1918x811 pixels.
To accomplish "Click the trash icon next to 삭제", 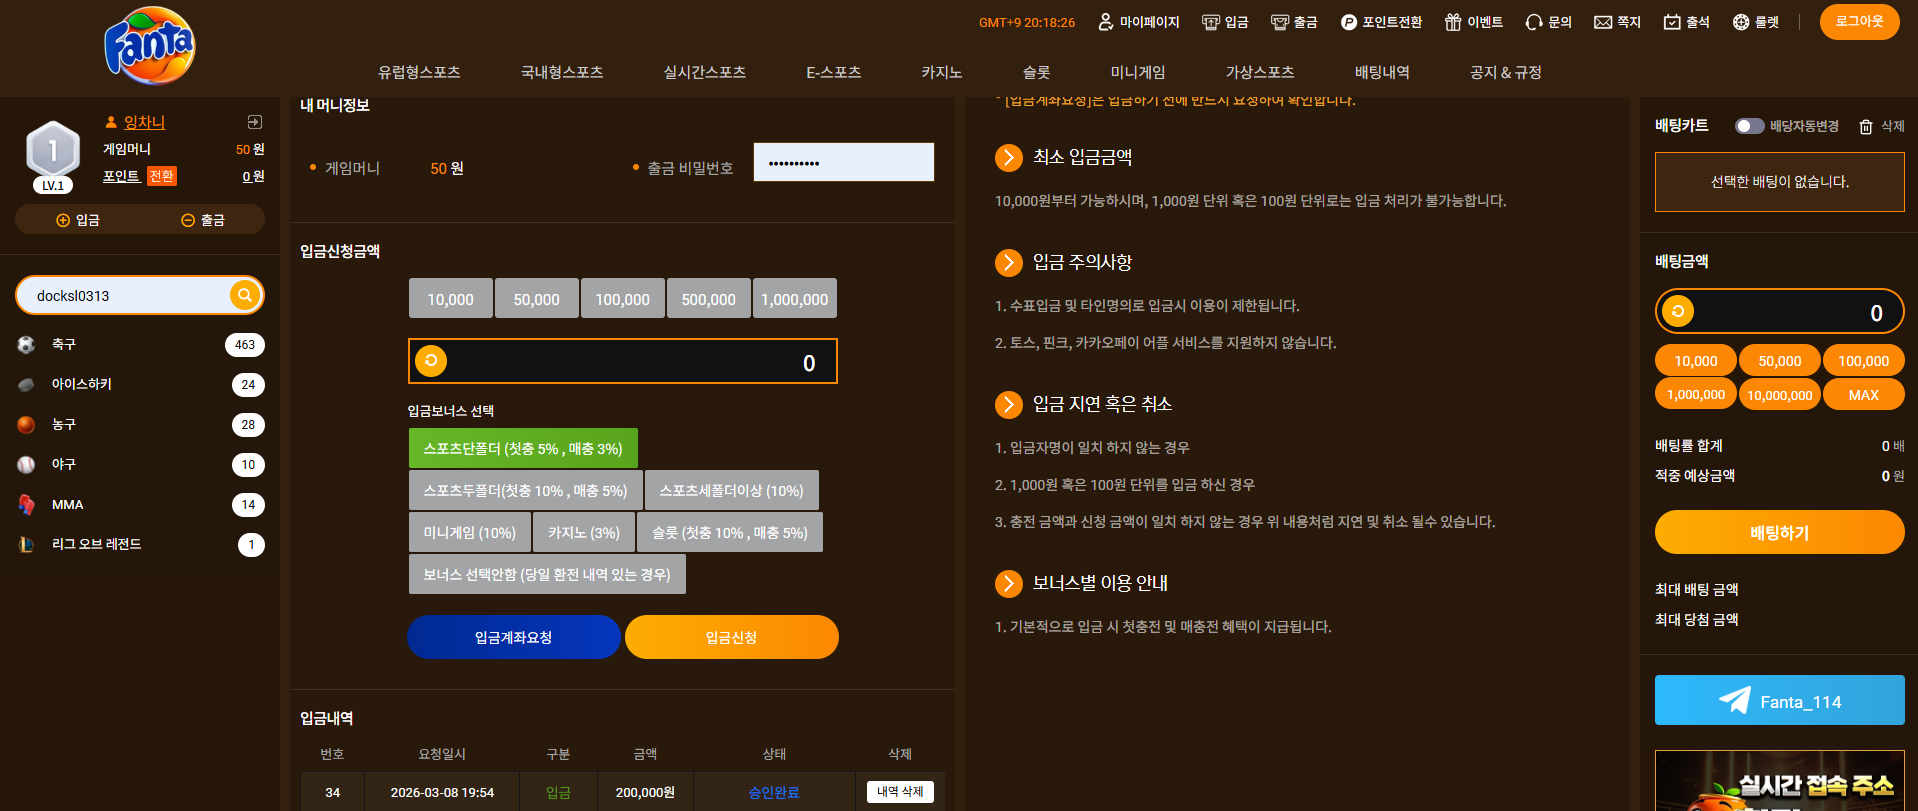I will [1866, 127].
